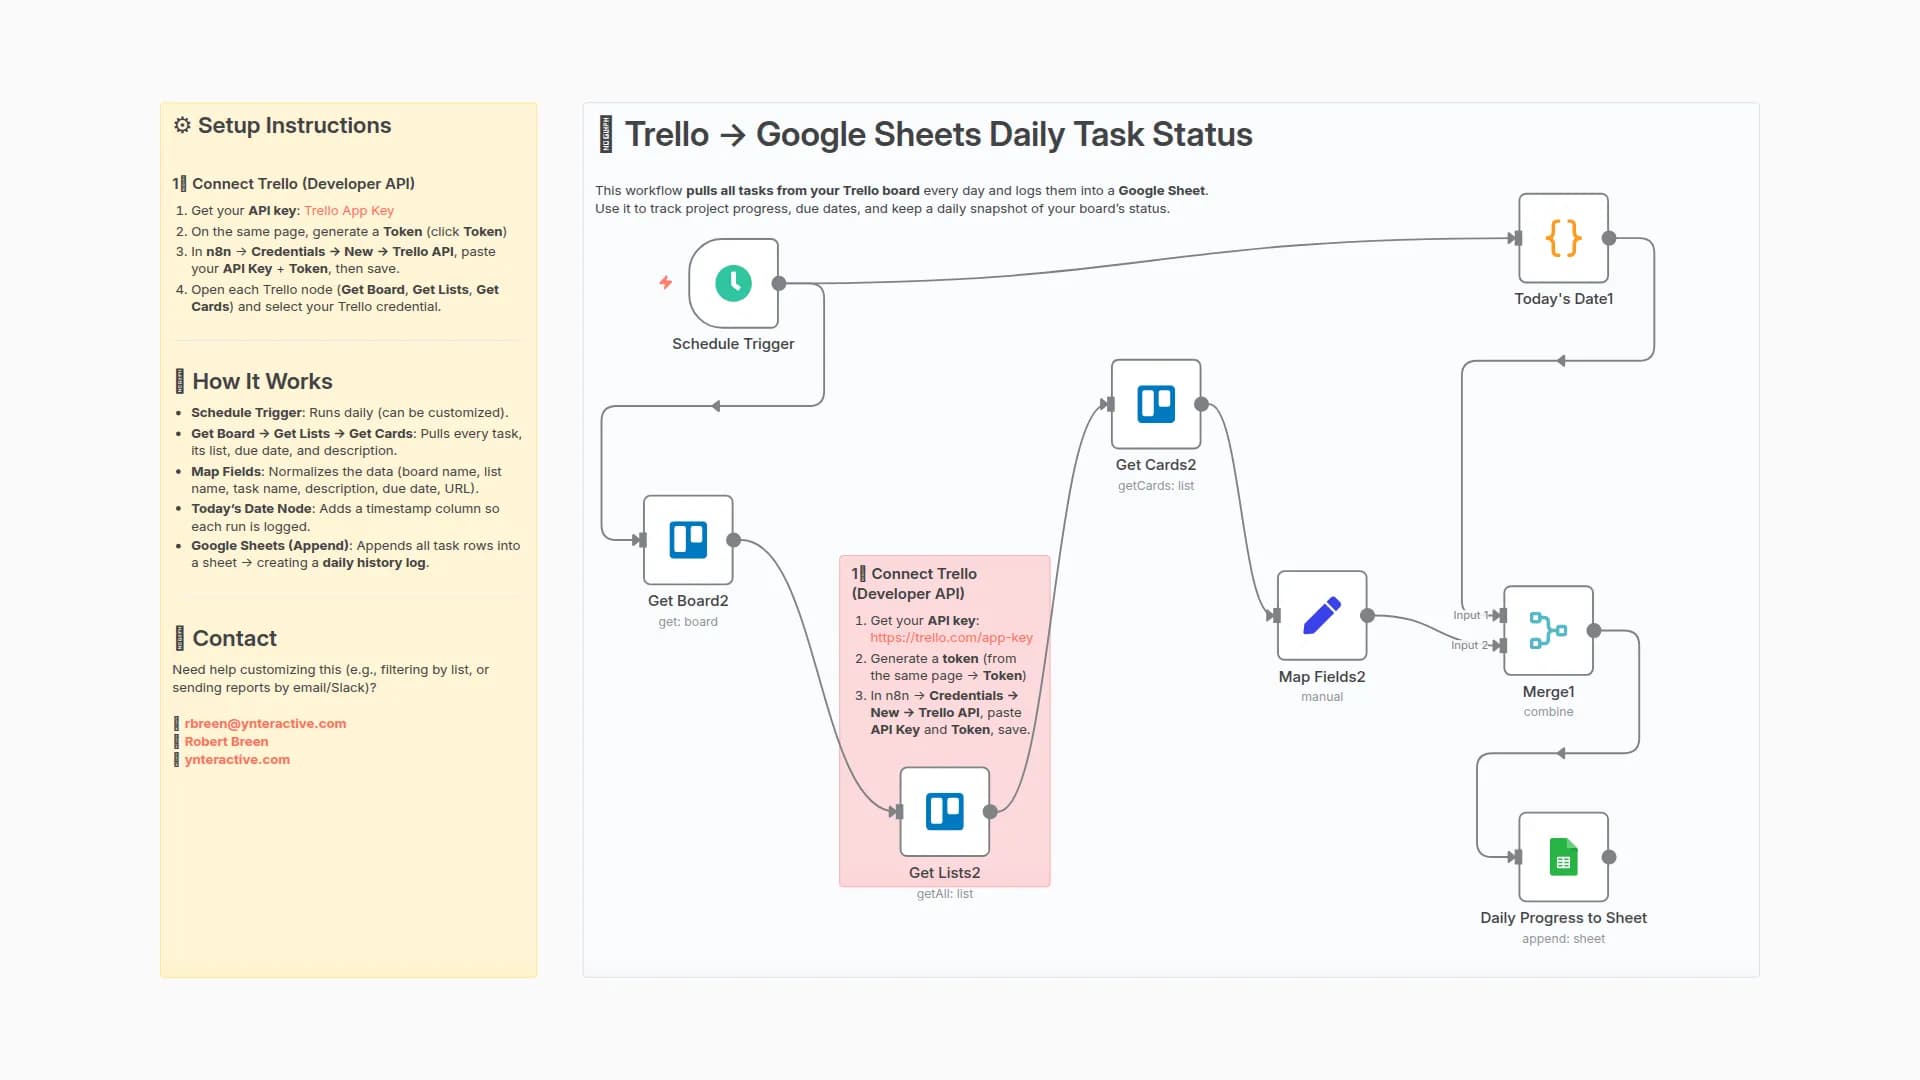Viewport: 1920px width, 1080px height.
Task: Click the Schedule Trigger clock node
Action: click(733, 283)
